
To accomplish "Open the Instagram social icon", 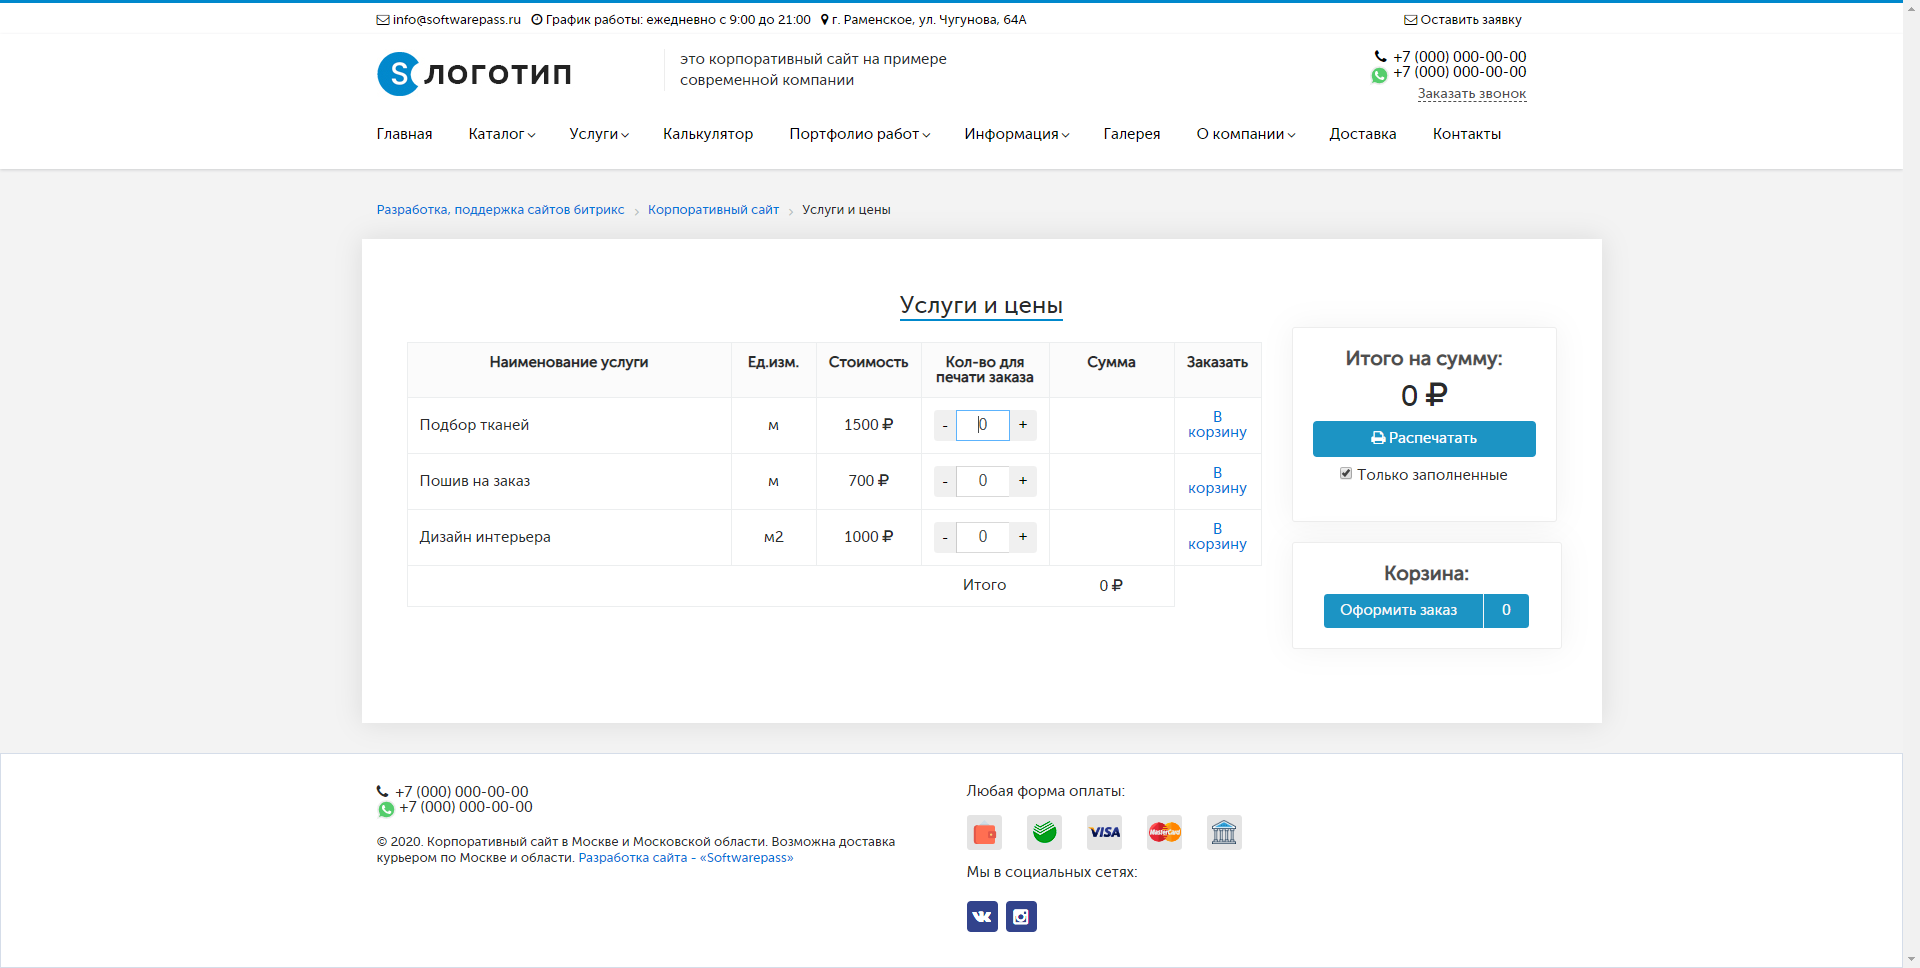I will 1021,916.
